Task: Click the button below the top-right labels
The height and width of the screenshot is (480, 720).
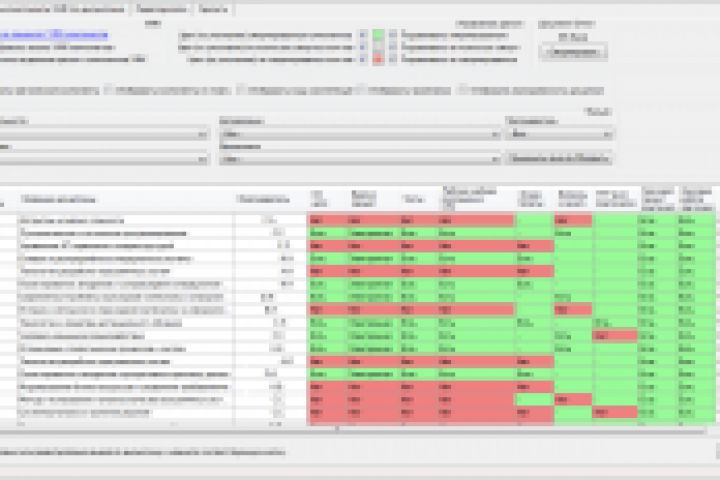Action: [574, 52]
